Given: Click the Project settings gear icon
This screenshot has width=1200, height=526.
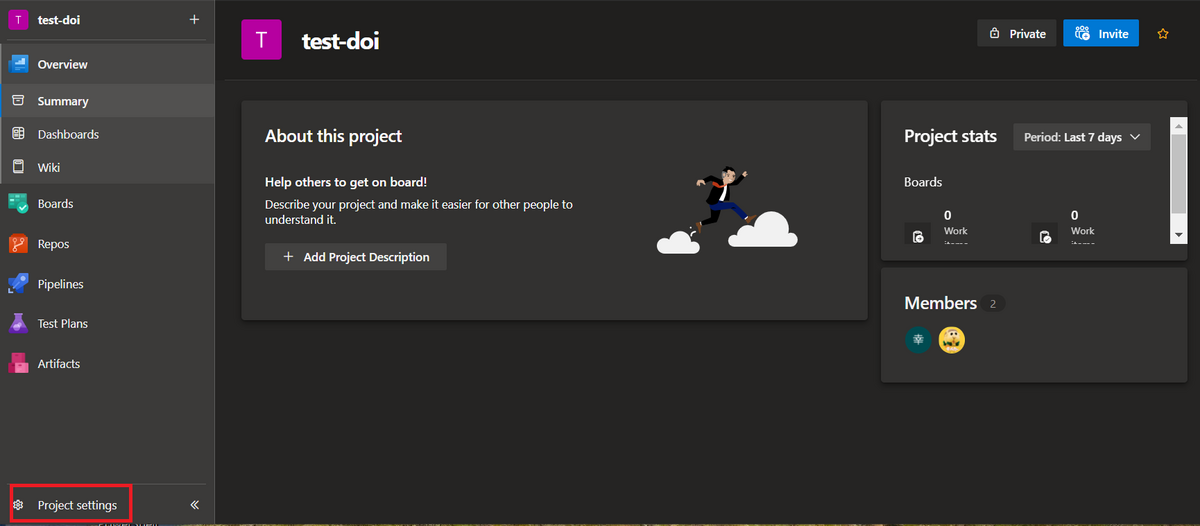Looking at the screenshot, I should 18,505.
